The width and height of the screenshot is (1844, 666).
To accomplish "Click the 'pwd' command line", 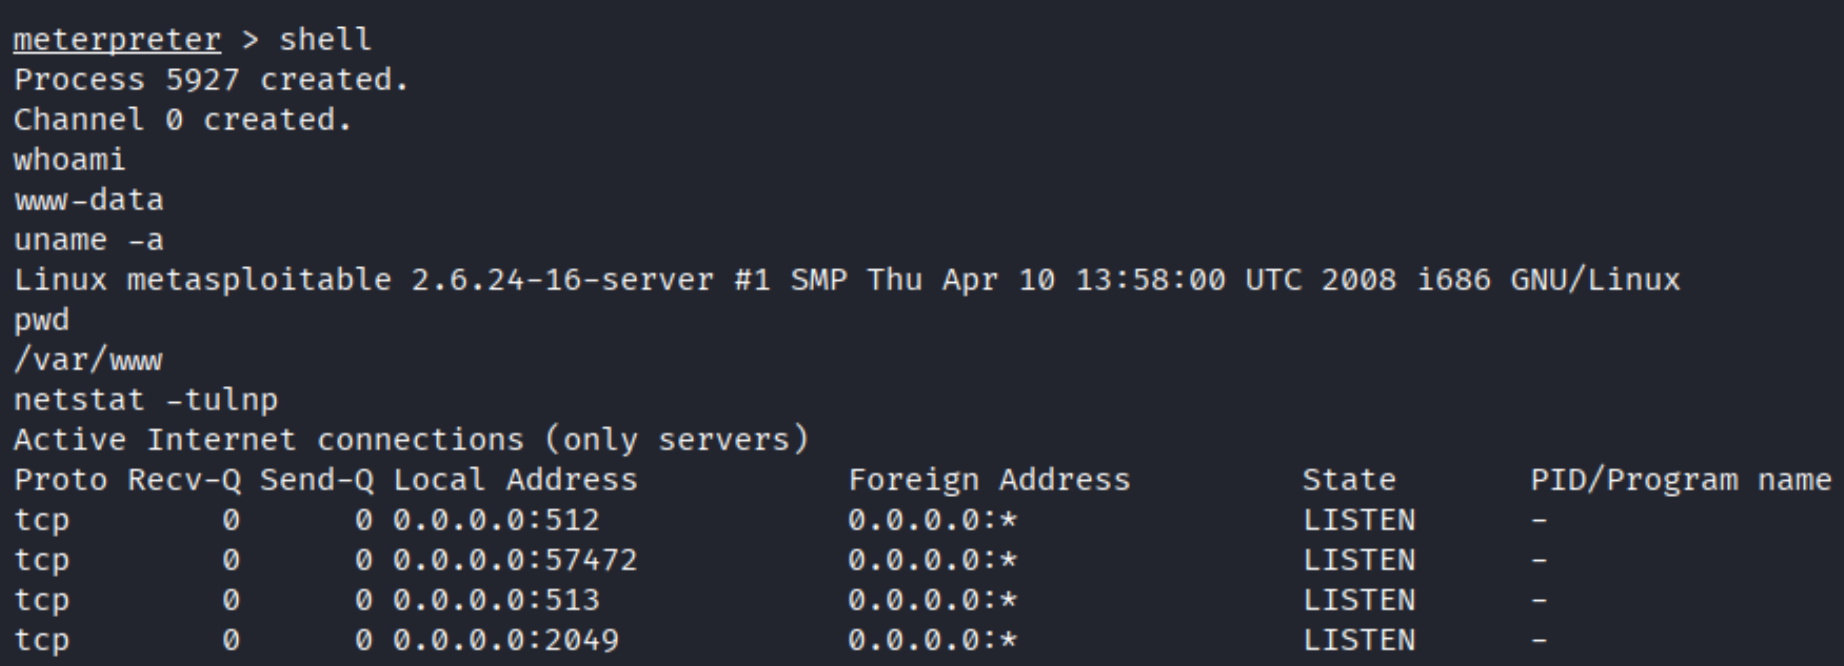I will click(x=41, y=320).
